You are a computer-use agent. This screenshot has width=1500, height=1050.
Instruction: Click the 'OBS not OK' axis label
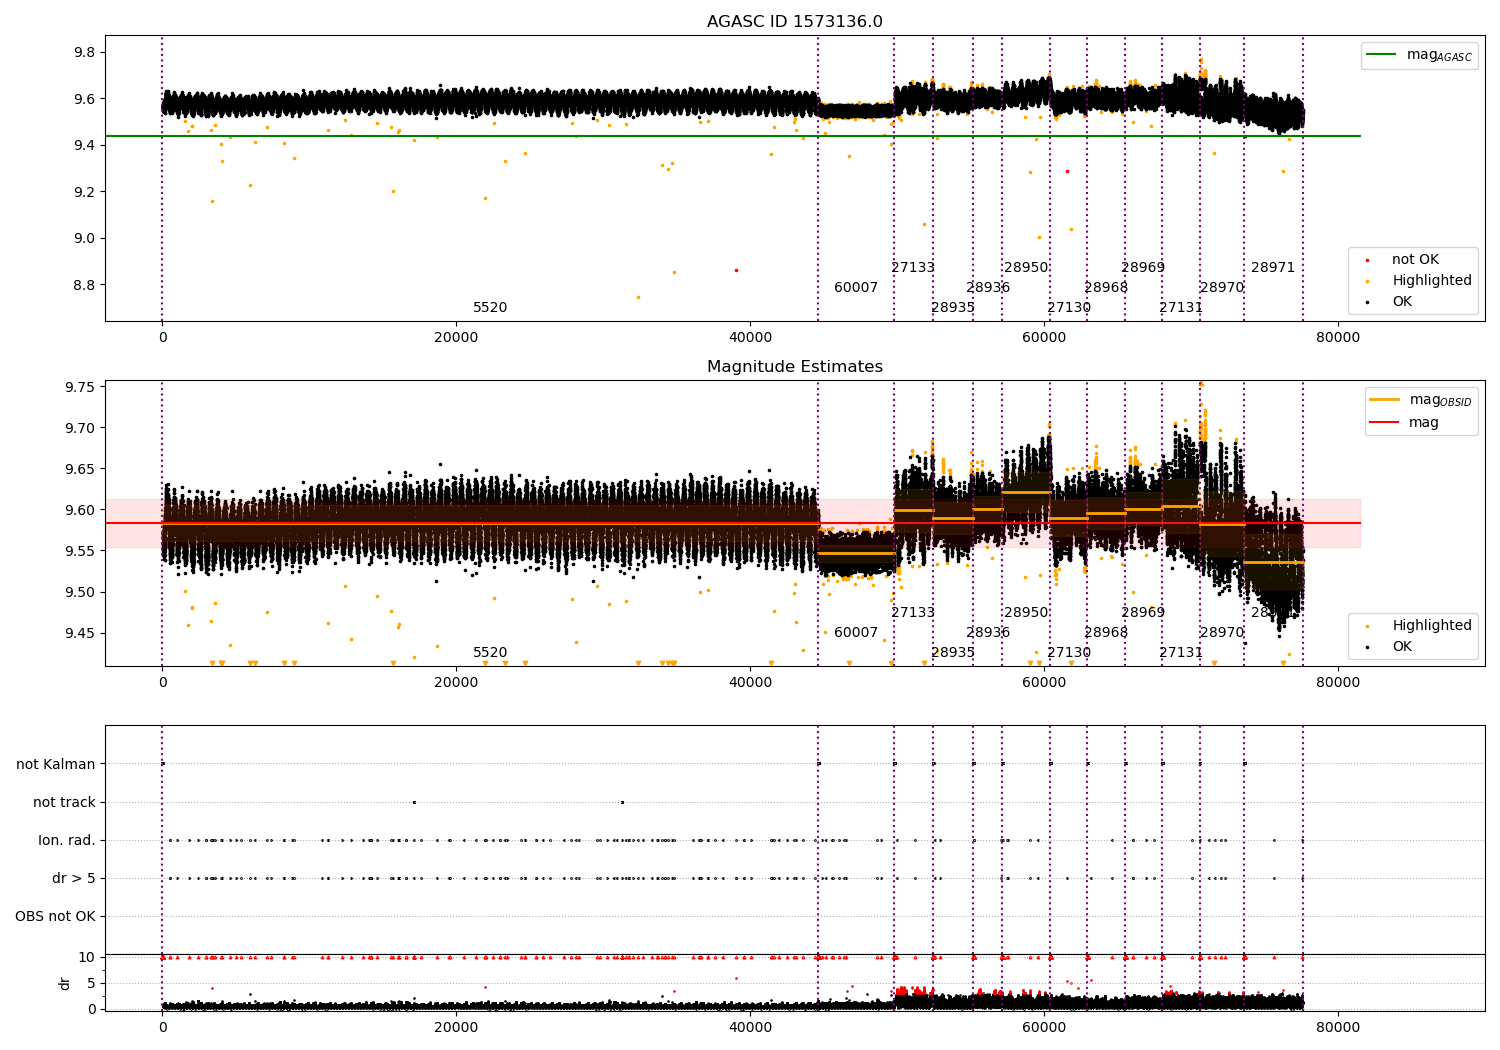(x=55, y=917)
